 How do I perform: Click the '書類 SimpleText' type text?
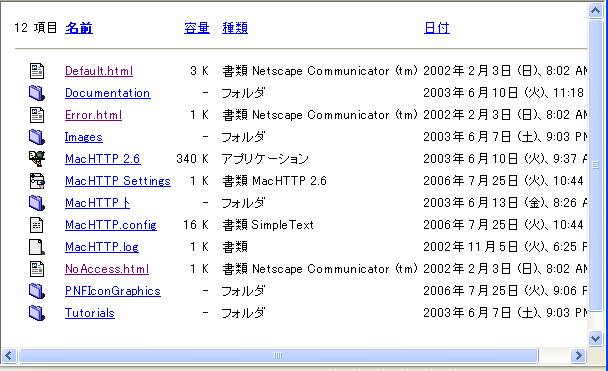268,225
